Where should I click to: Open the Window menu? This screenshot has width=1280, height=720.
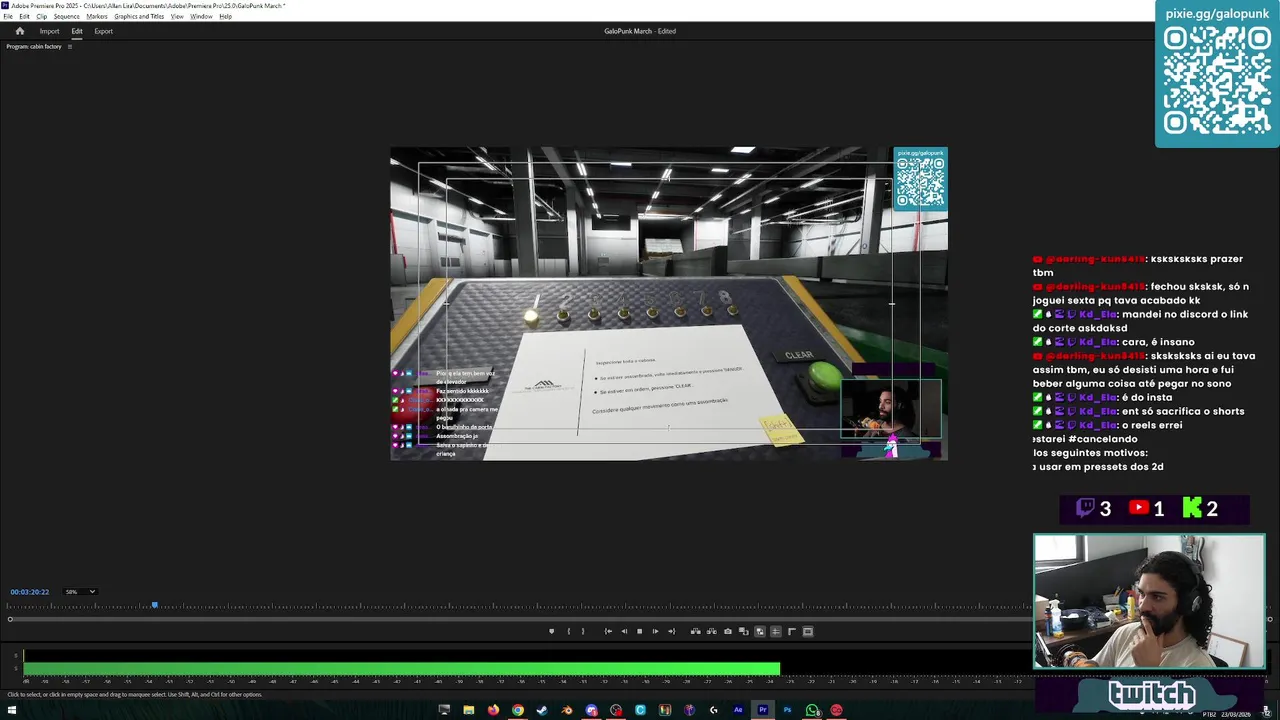pyautogui.click(x=201, y=17)
